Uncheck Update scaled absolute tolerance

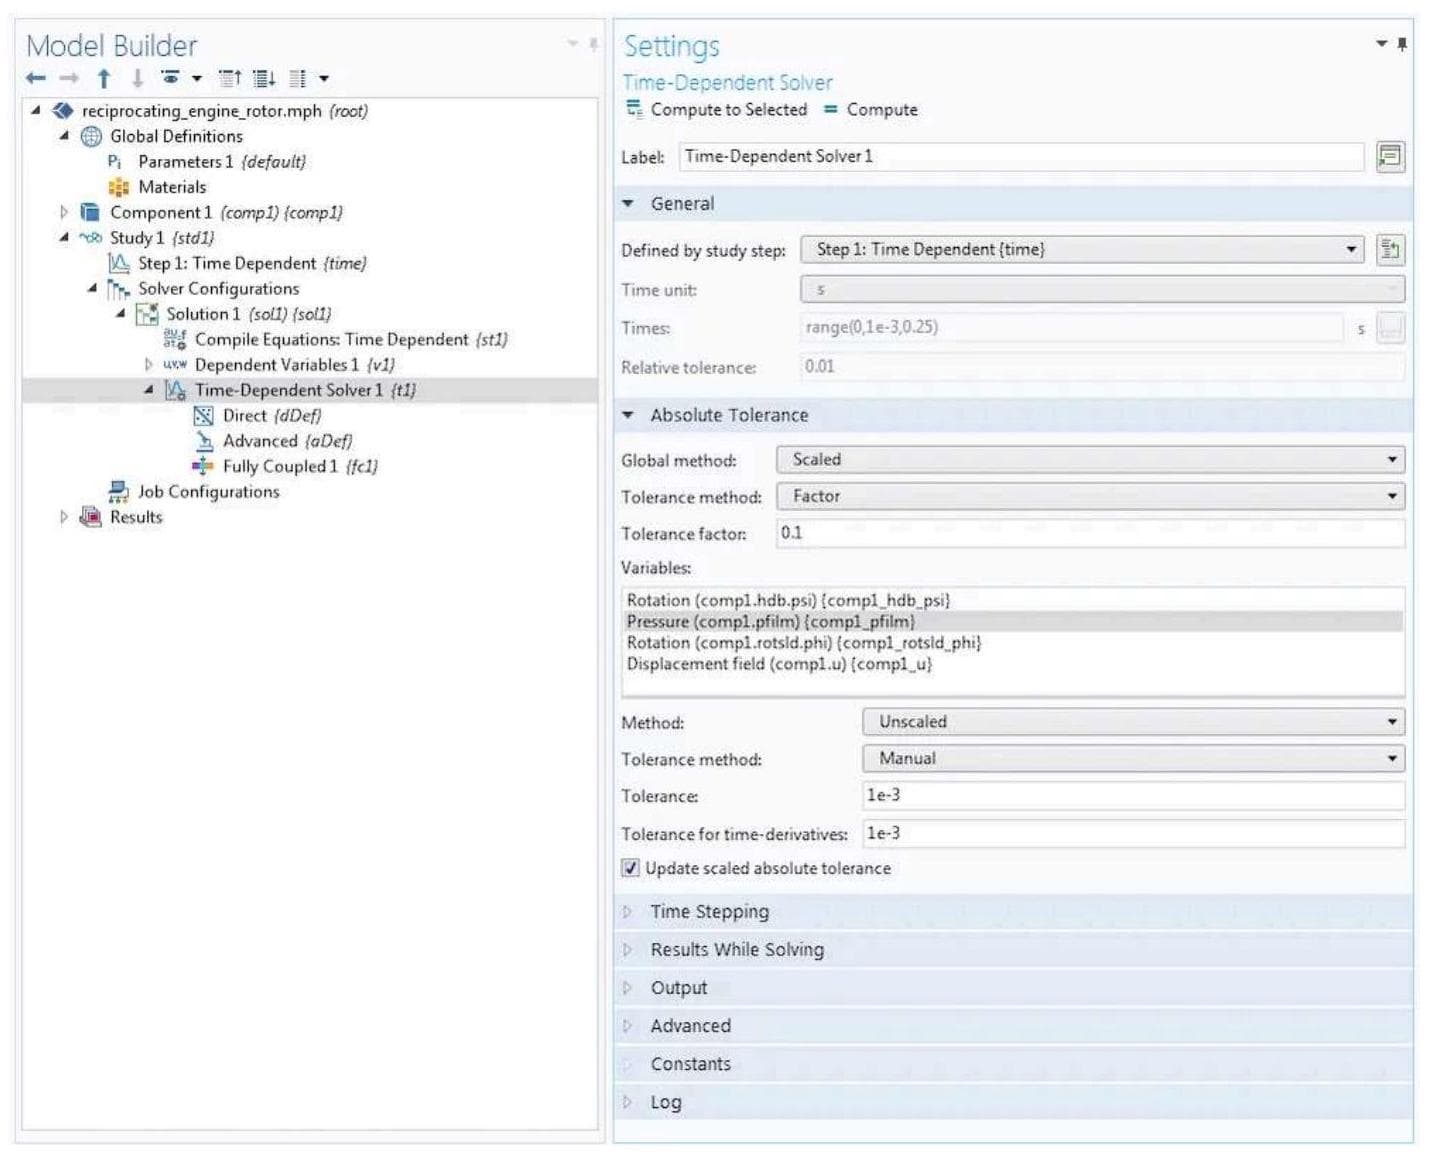pos(630,868)
